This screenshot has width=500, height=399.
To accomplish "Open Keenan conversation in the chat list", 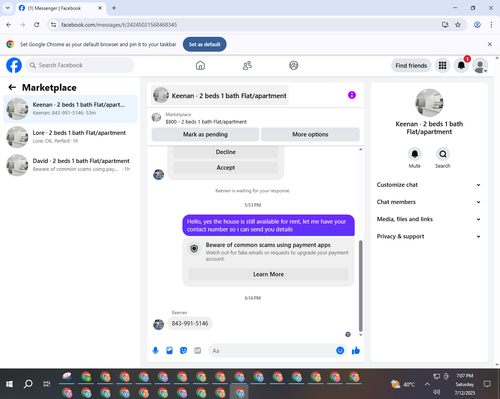I will click(70, 109).
